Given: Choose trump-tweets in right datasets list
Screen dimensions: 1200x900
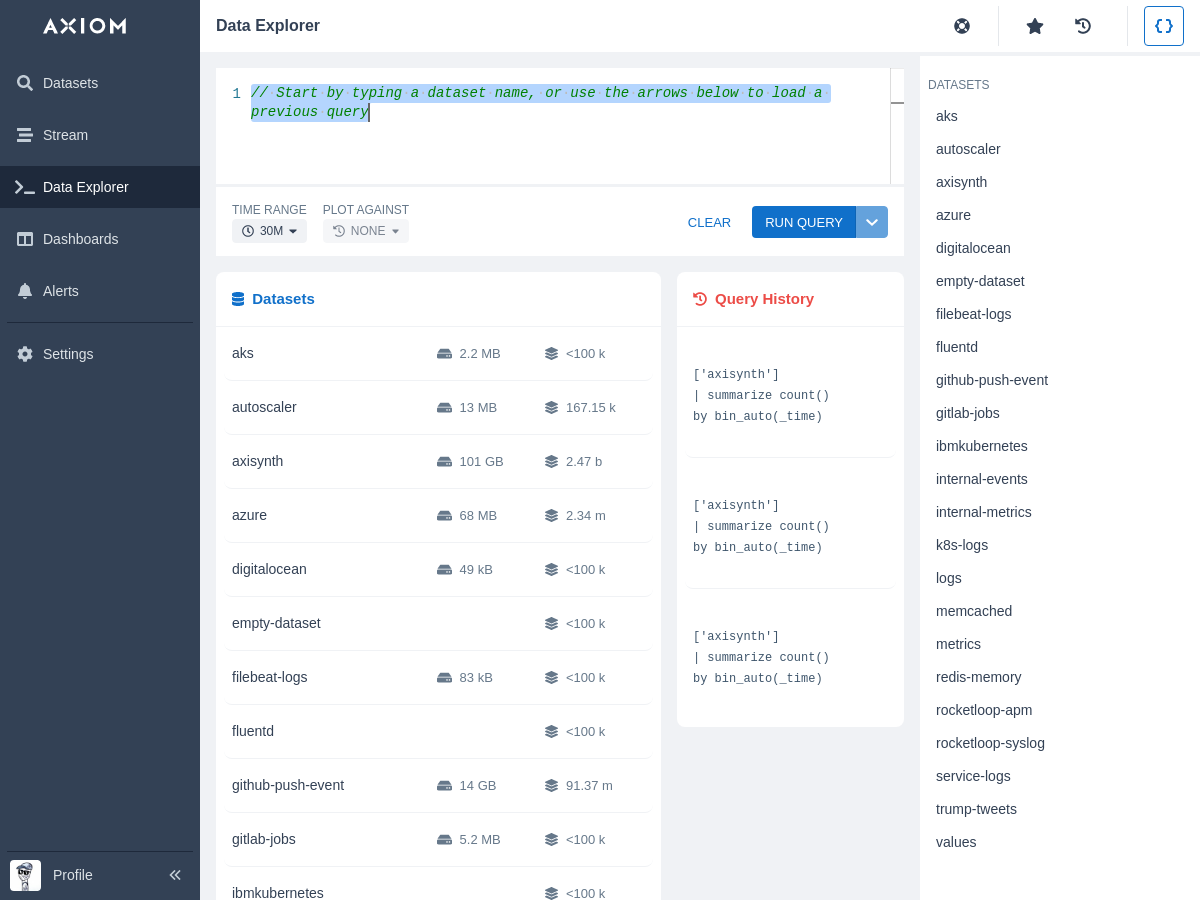Looking at the screenshot, I should click(x=976, y=809).
